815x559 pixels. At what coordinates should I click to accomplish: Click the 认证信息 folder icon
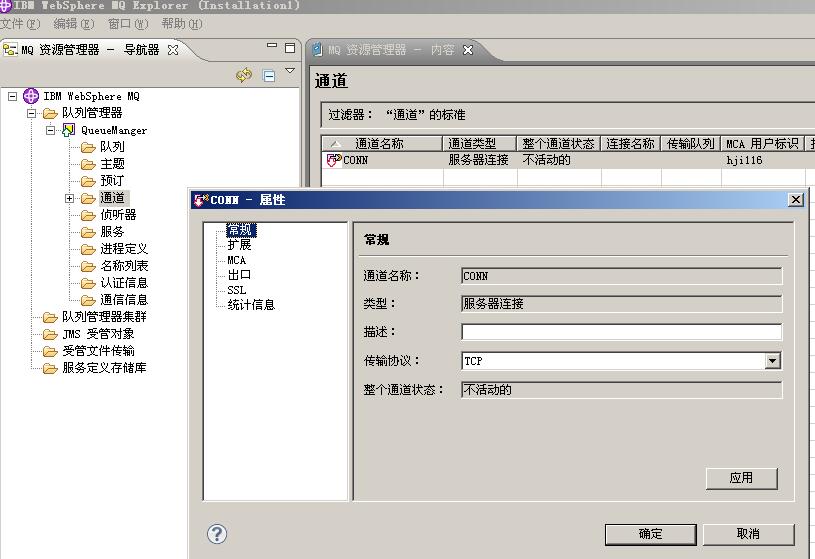[88, 283]
